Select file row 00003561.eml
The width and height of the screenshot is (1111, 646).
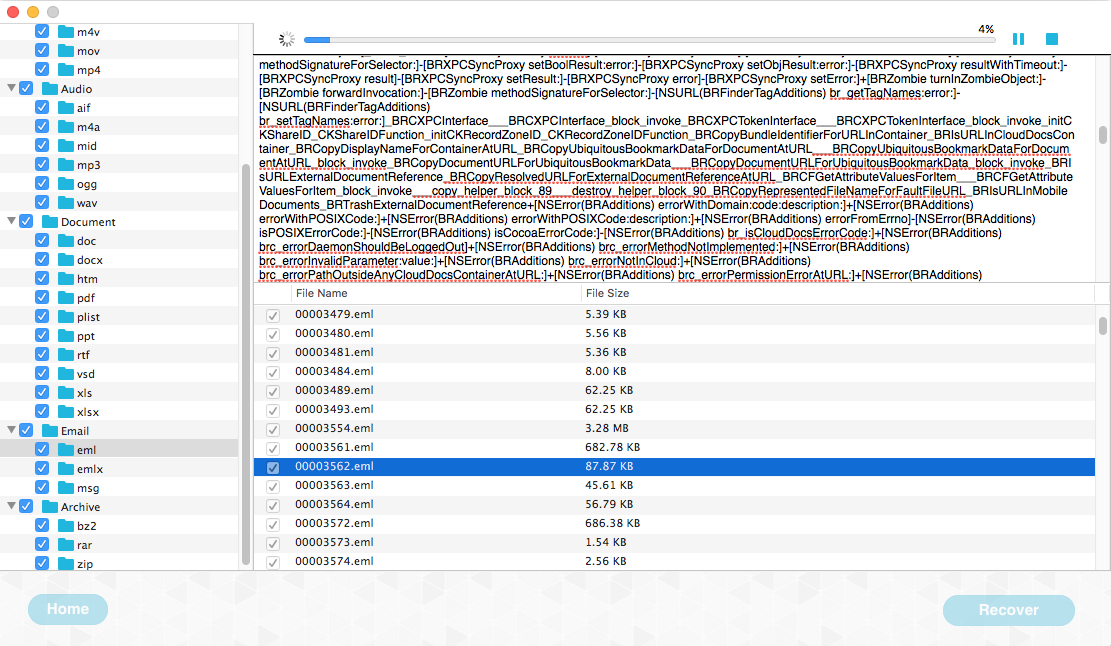pyautogui.click(x=675, y=447)
